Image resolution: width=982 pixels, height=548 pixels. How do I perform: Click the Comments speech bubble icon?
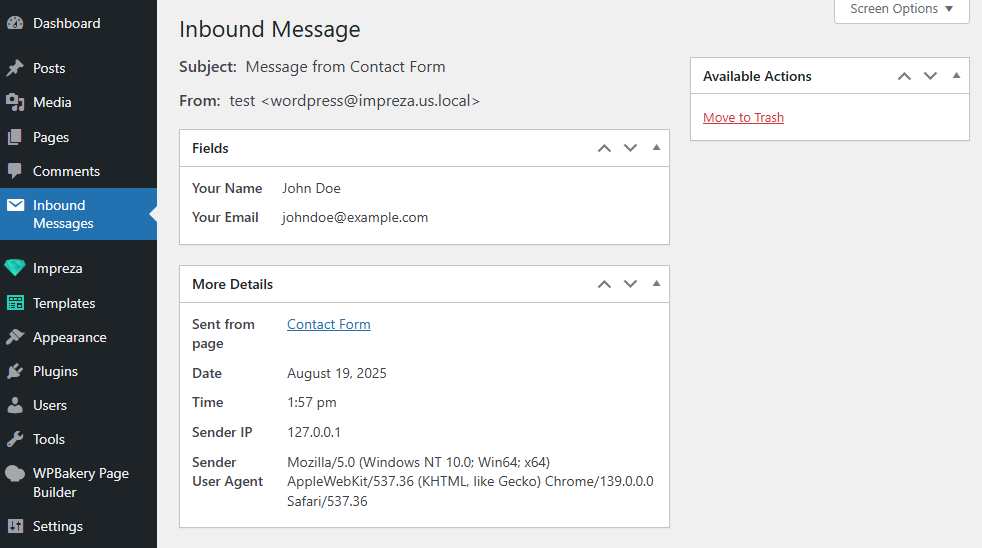tap(15, 171)
